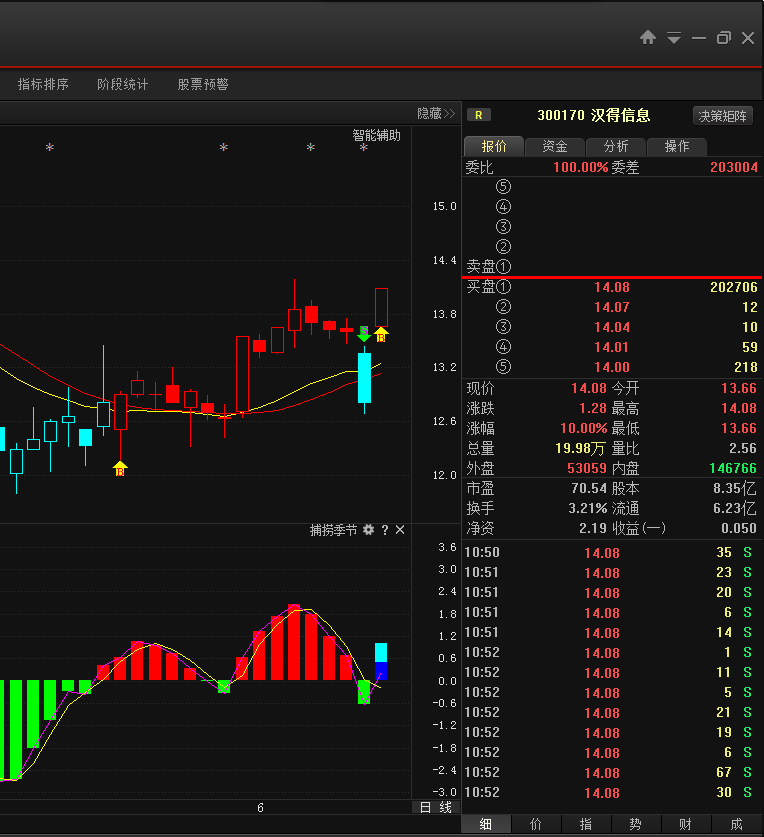Click the 日线 period selector
Screen dimensions: 764x837
coord(436,807)
